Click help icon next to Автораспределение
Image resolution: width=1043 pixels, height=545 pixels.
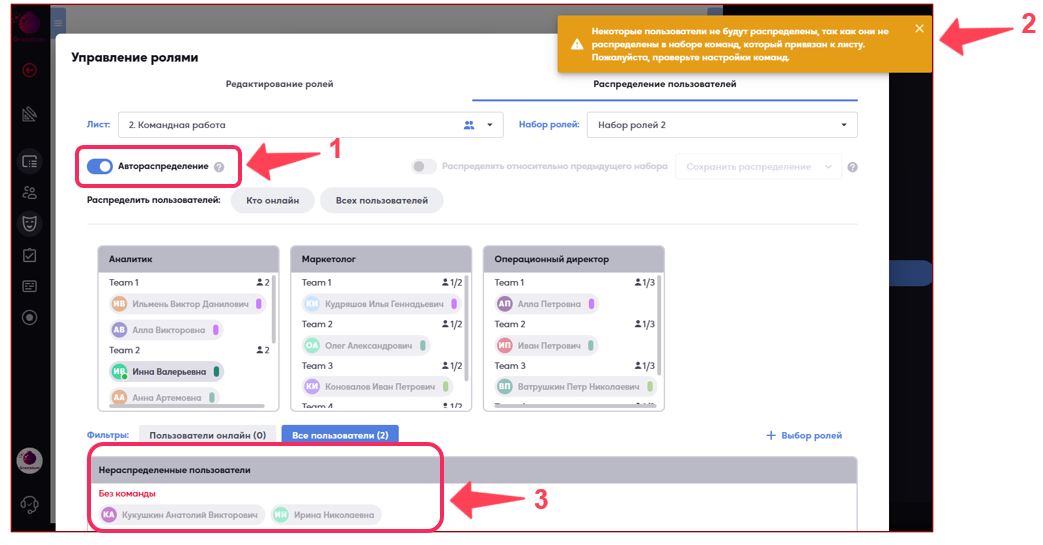[219, 167]
